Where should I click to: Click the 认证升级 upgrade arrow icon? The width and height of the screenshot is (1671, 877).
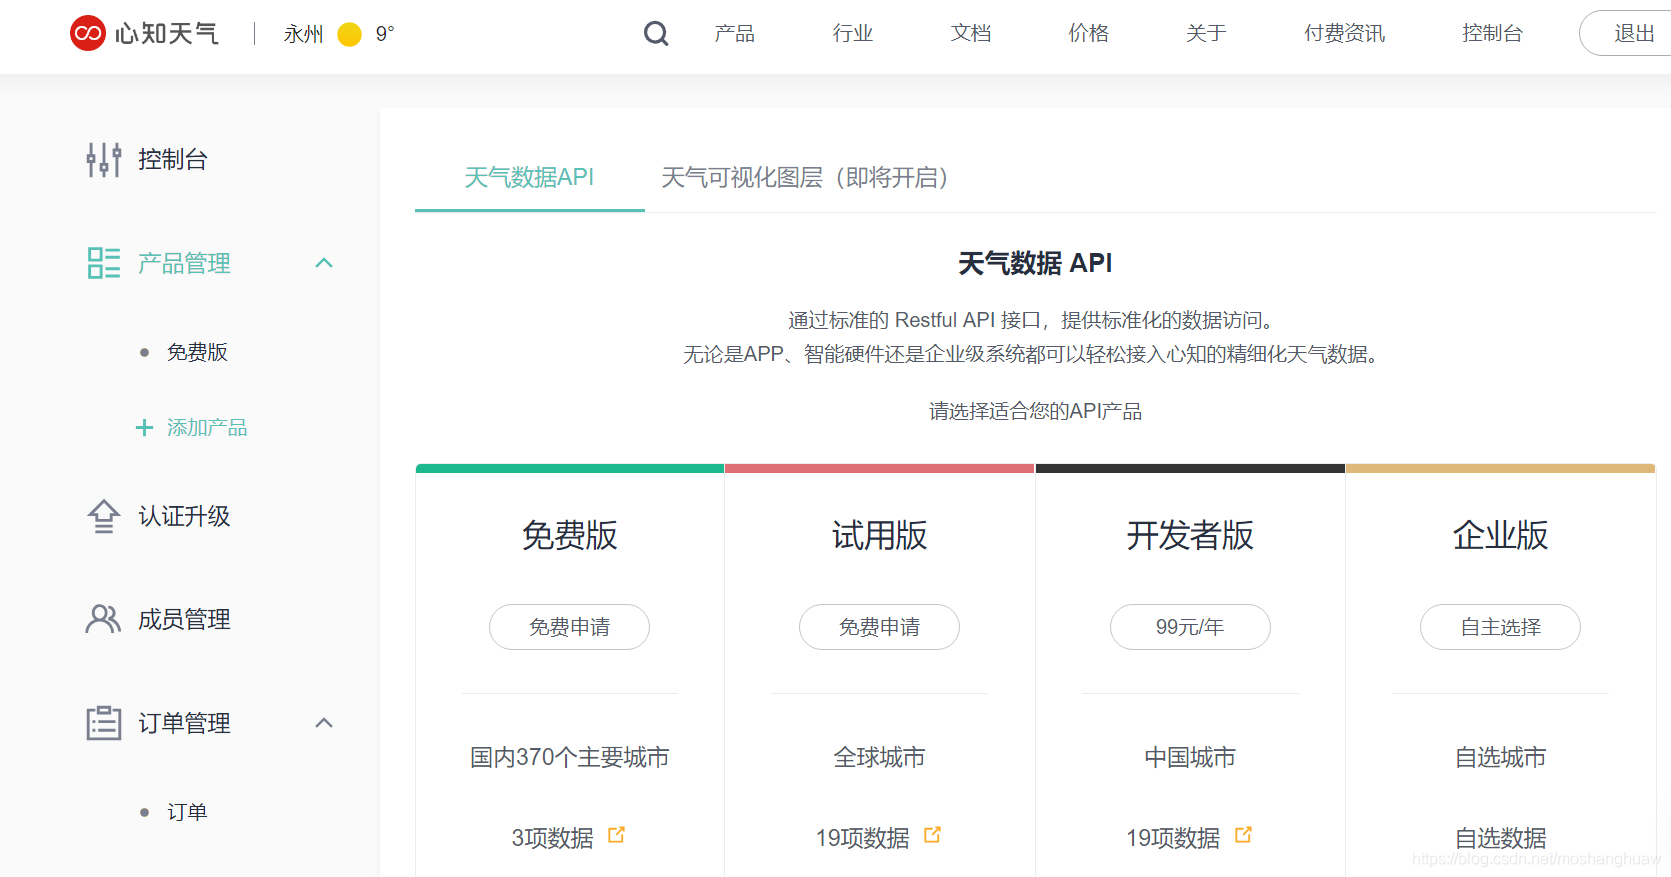(x=104, y=516)
